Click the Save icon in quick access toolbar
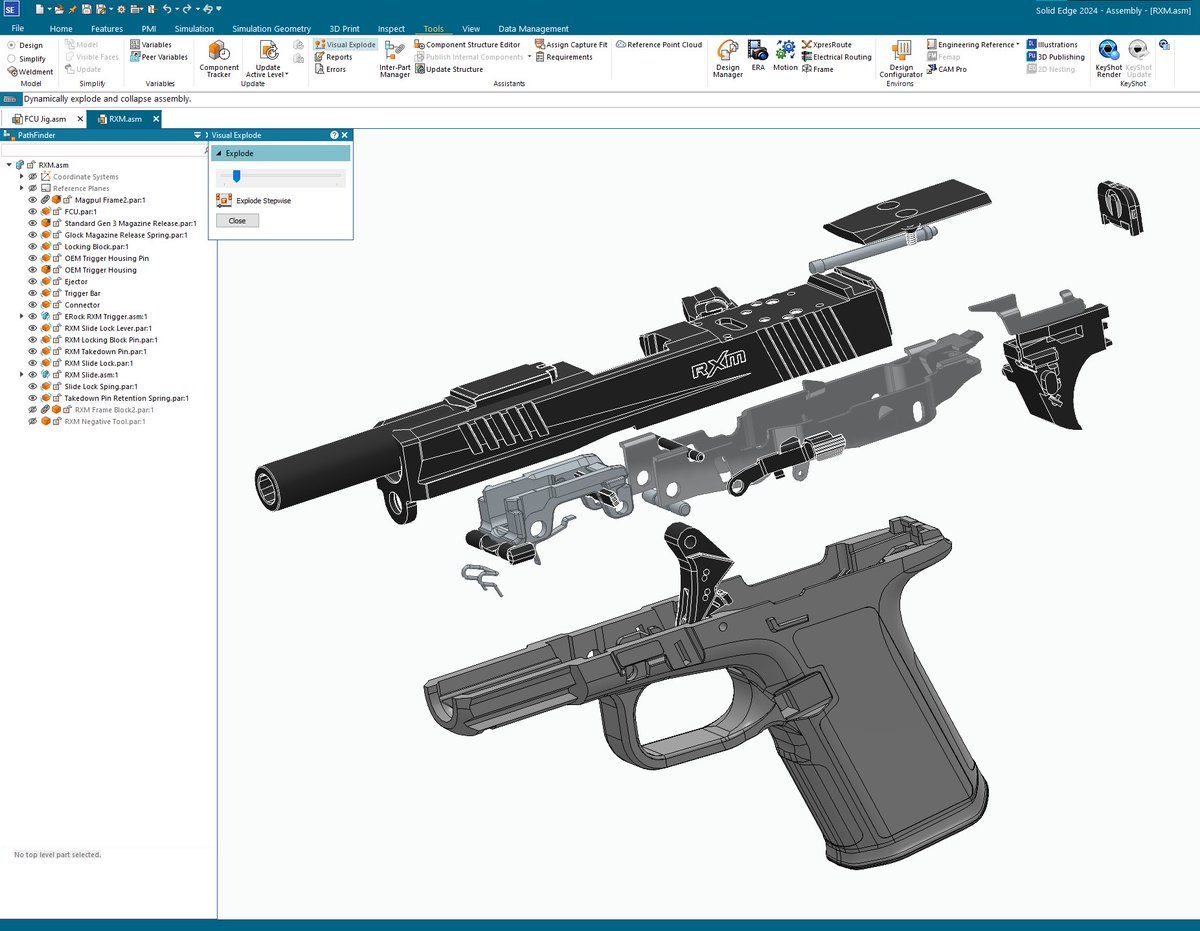 [86, 8]
